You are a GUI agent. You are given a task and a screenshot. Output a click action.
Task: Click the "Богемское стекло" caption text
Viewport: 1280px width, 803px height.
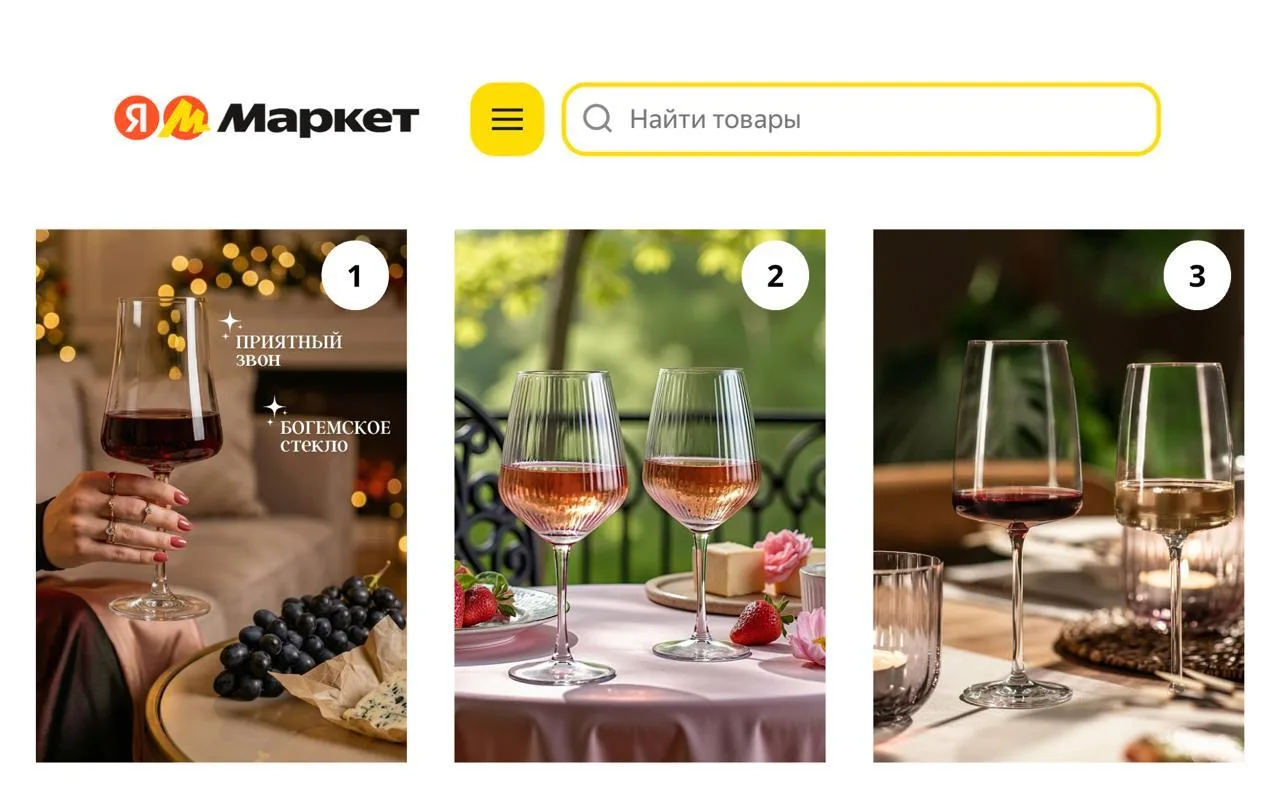click(x=335, y=436)
